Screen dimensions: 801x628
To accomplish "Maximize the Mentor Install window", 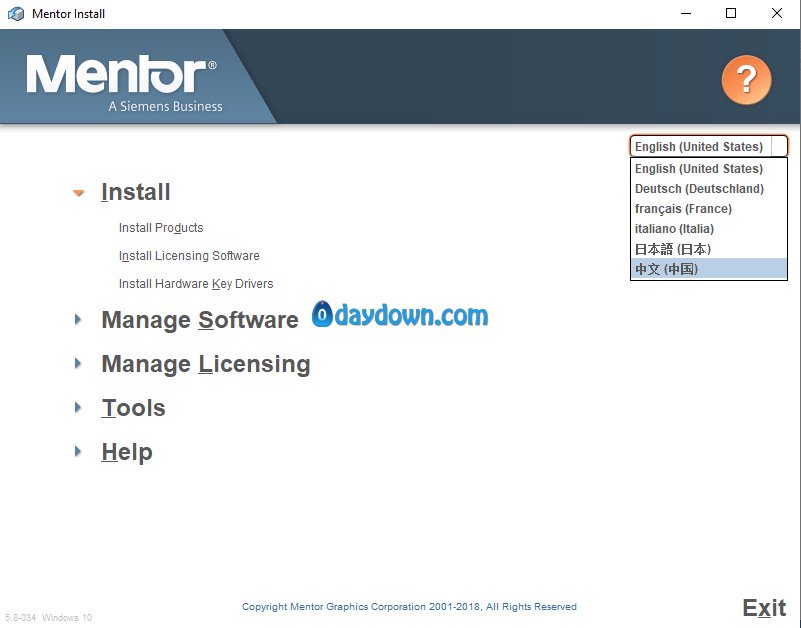I will (x=731, y=13).
